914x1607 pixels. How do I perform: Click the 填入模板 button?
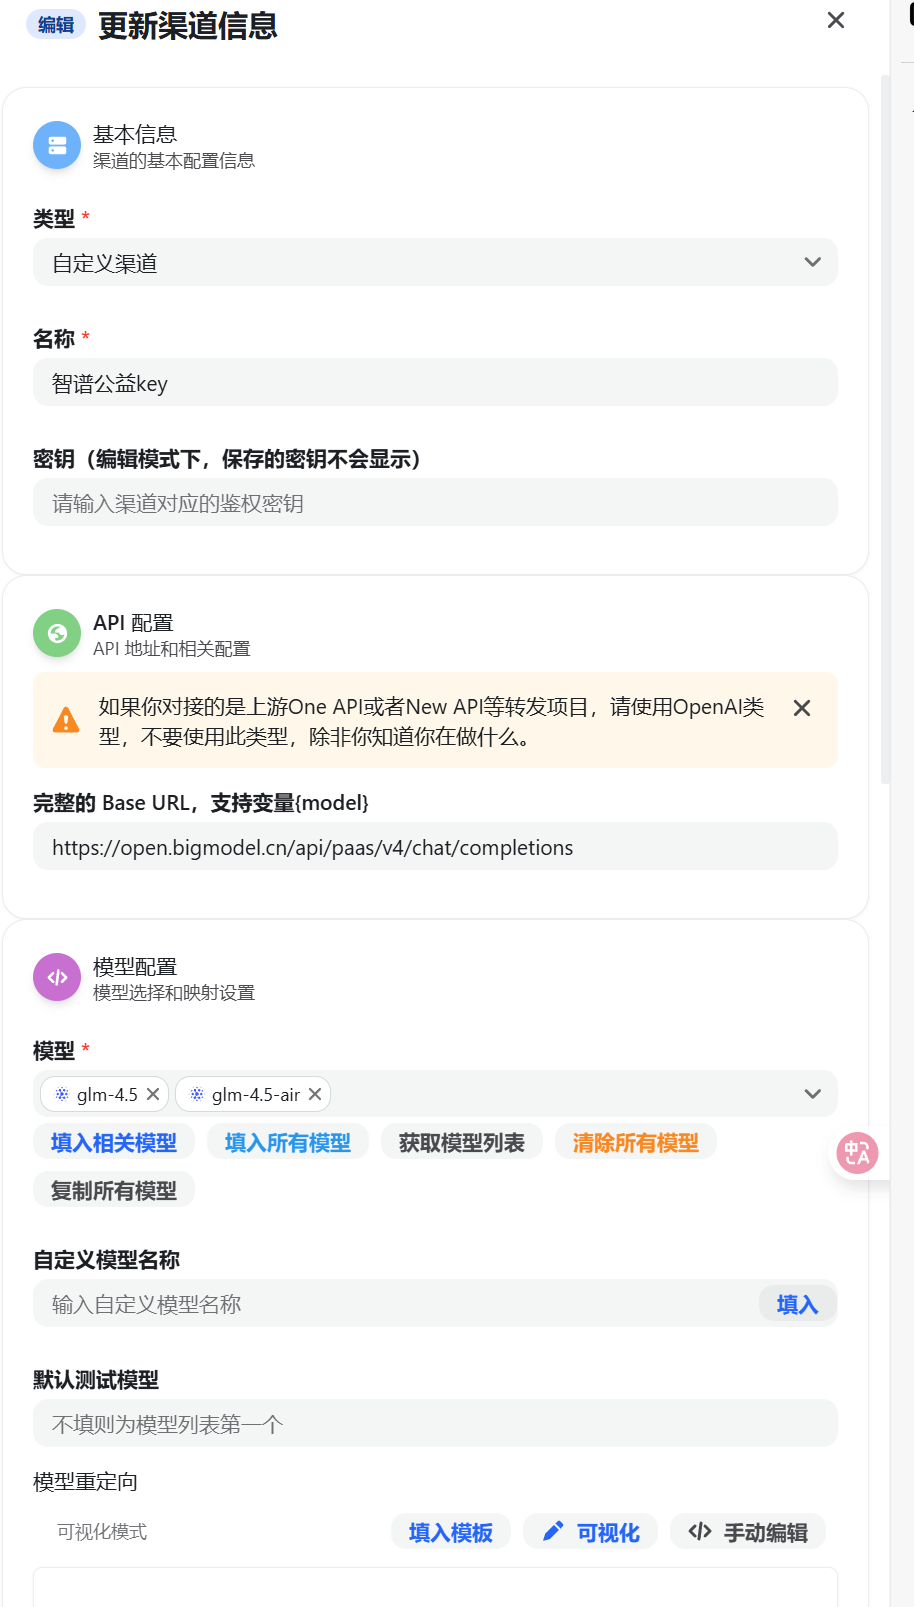point(451,1531)
